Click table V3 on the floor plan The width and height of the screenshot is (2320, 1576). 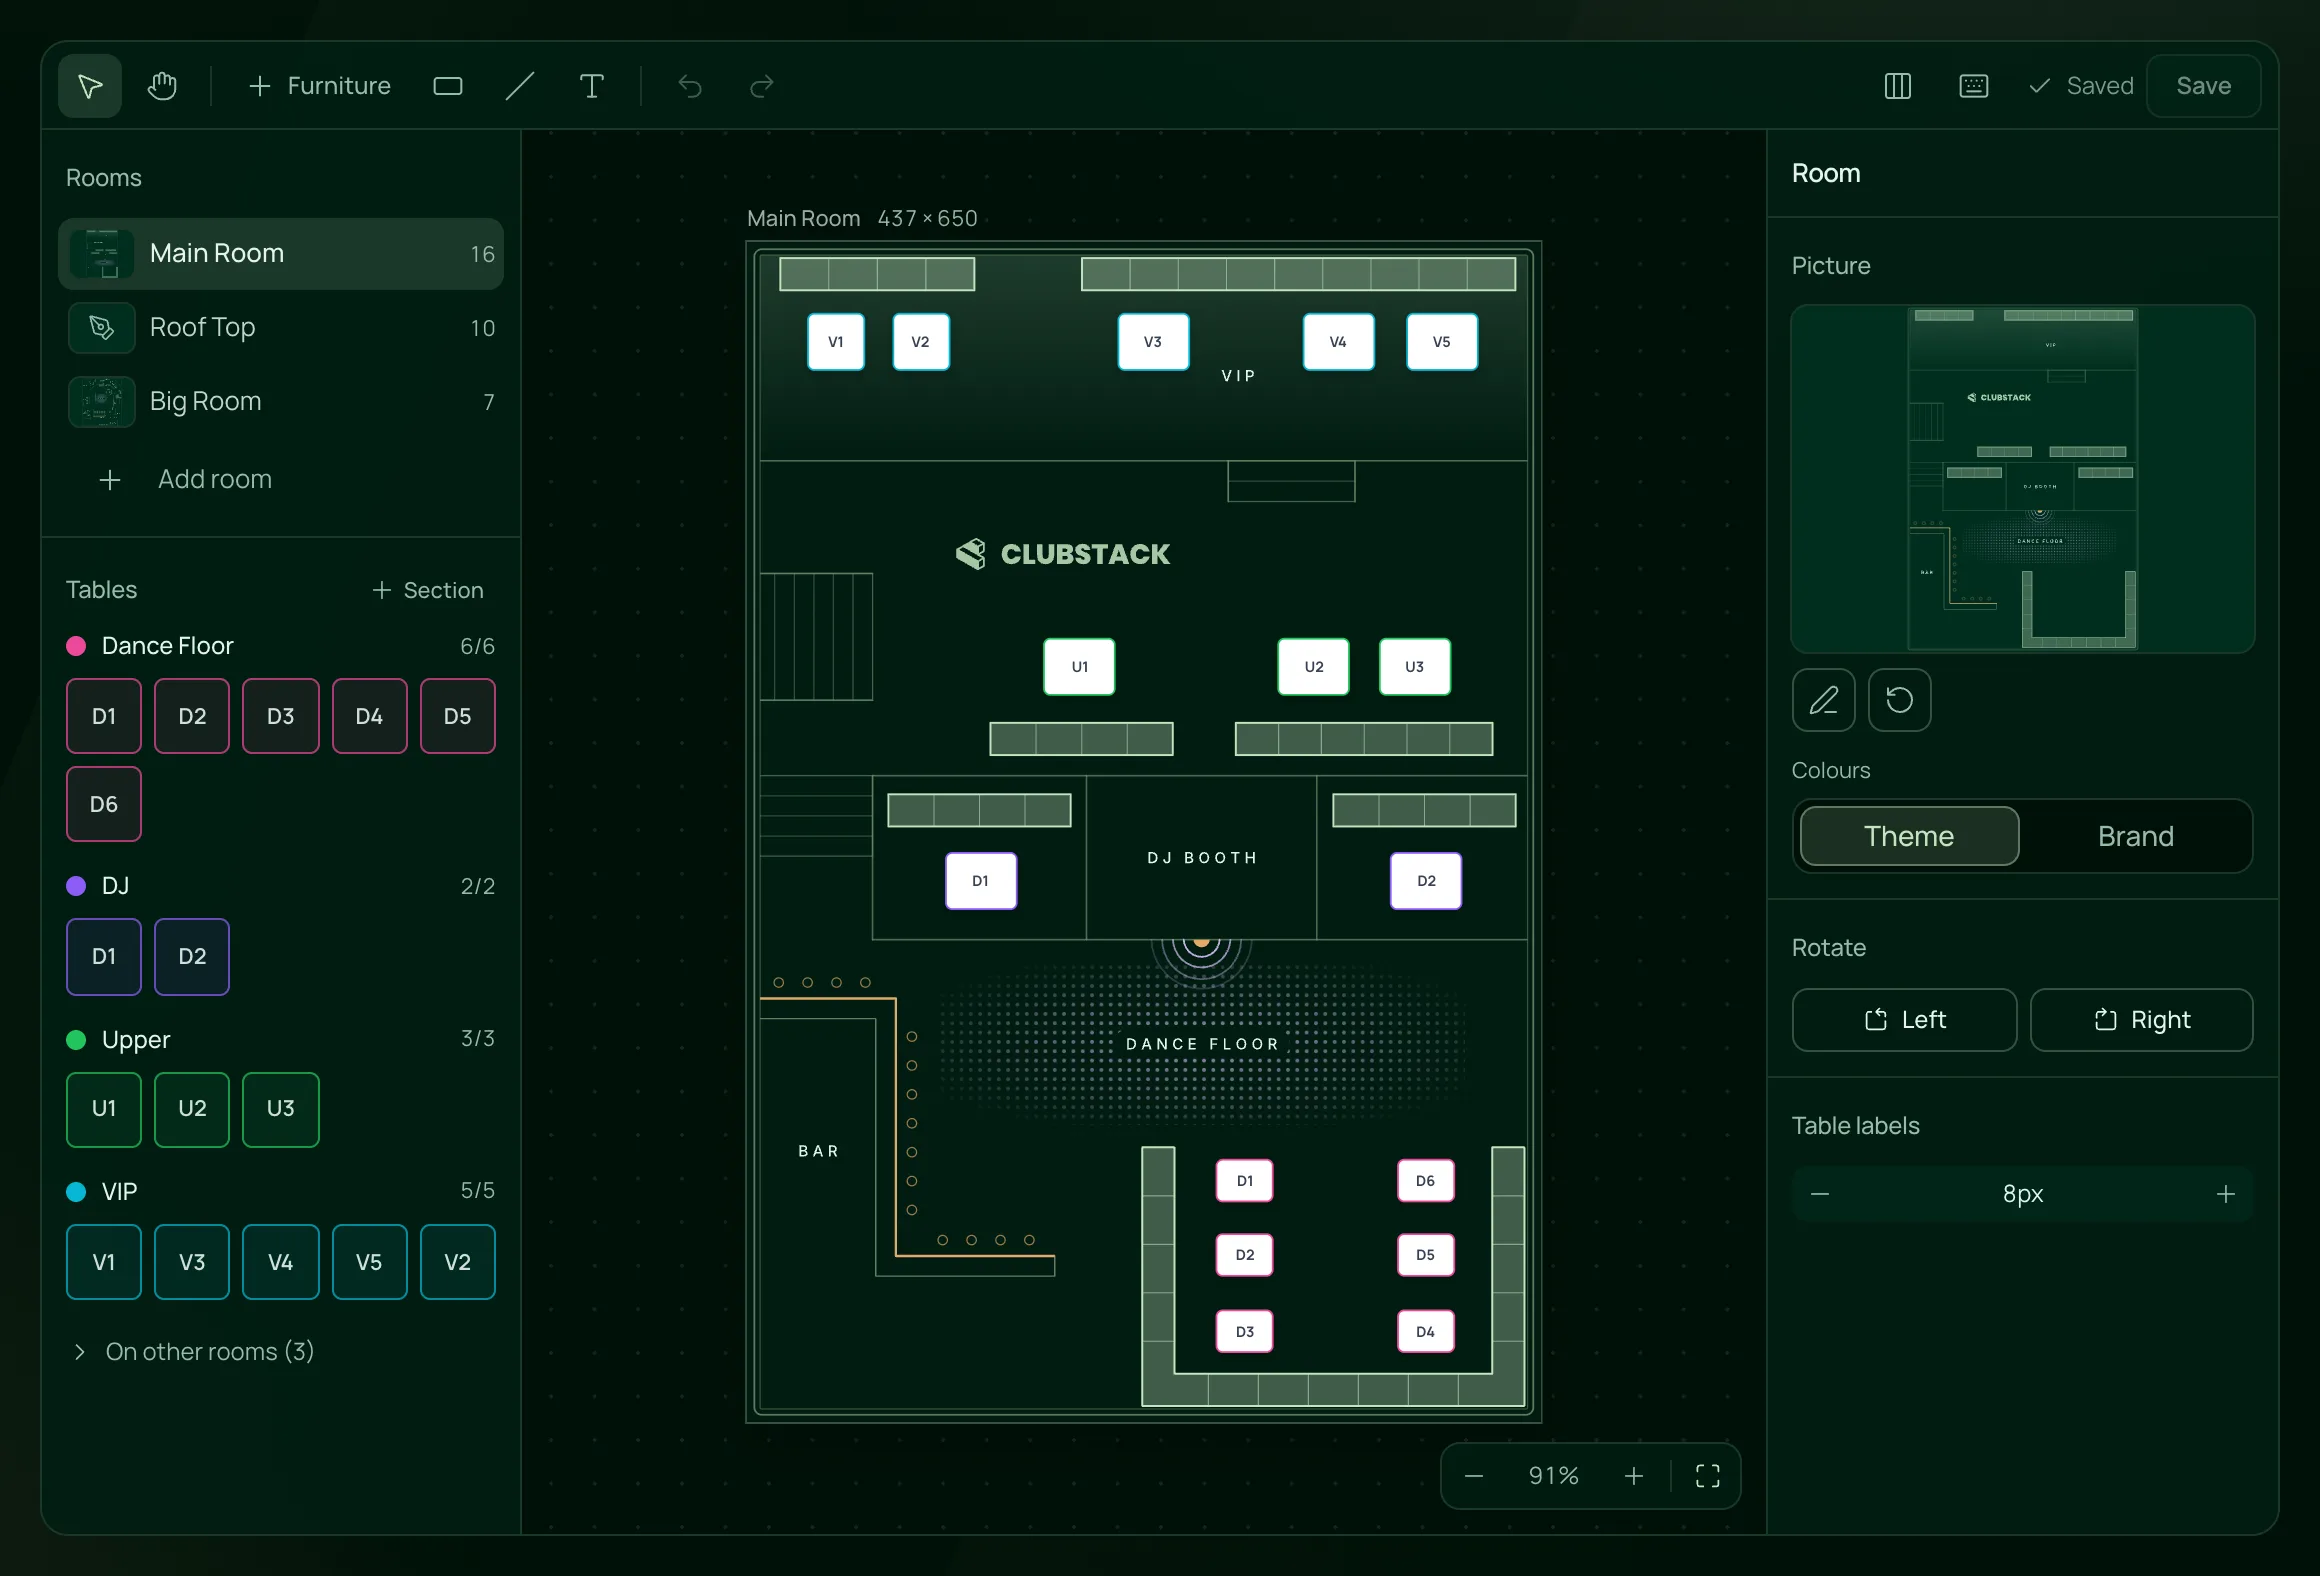(1153, 342)
